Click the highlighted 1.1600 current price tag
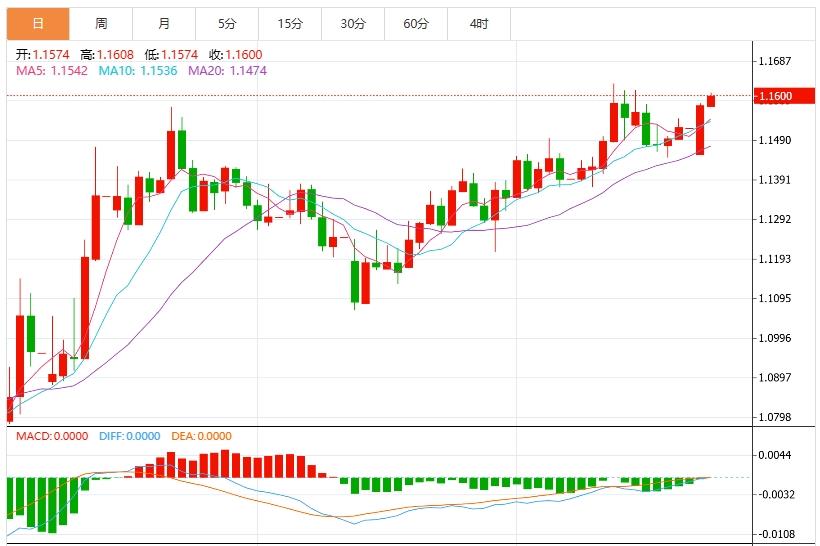820x546 pixels. point(776,96)
